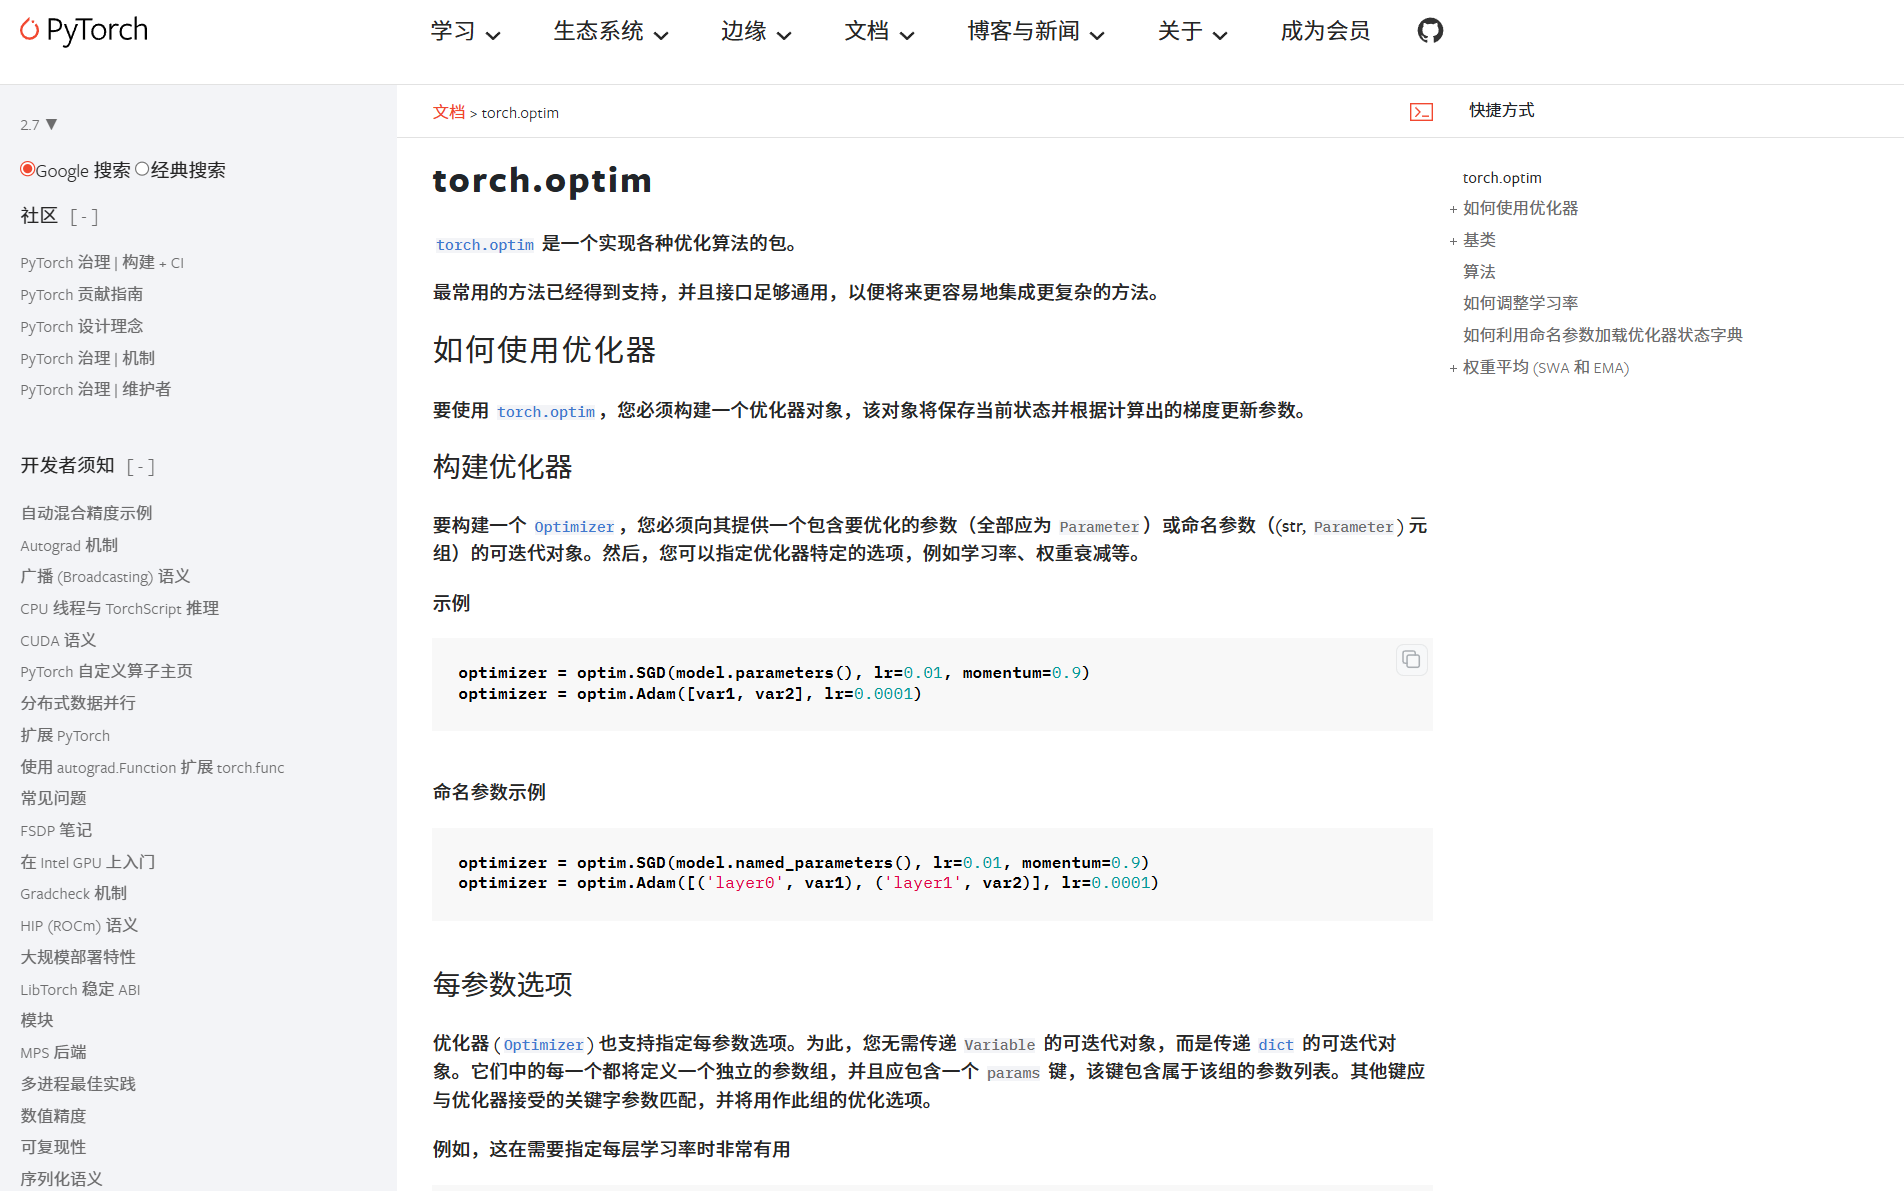Open the 学习 navigation menu
This screenshot has height=1191, width=1904.
(465, 32)
